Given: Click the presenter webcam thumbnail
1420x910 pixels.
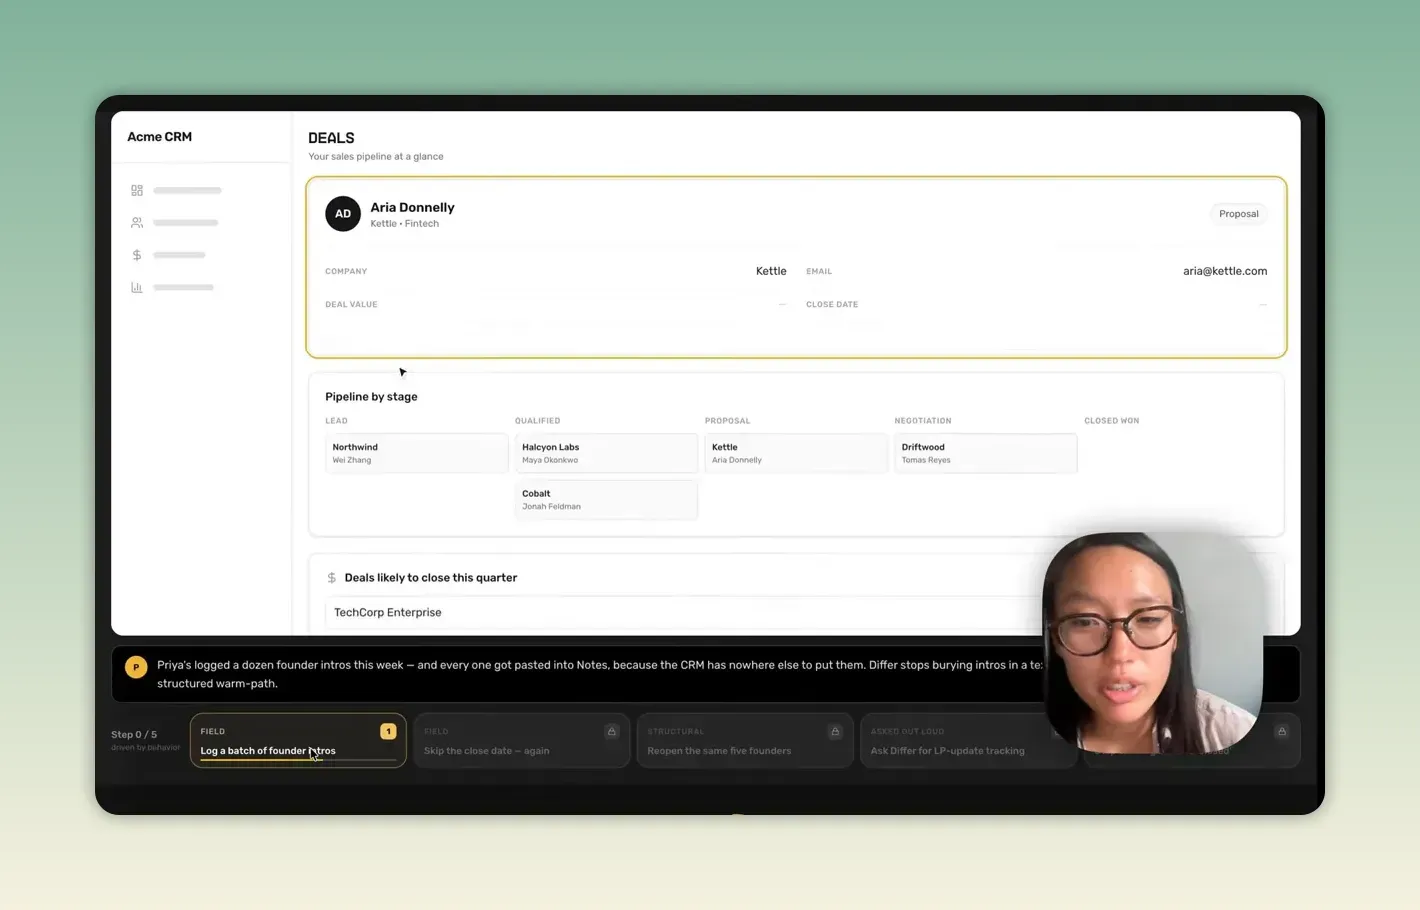Looking at the screenshot, I should tap(1152, 642).
